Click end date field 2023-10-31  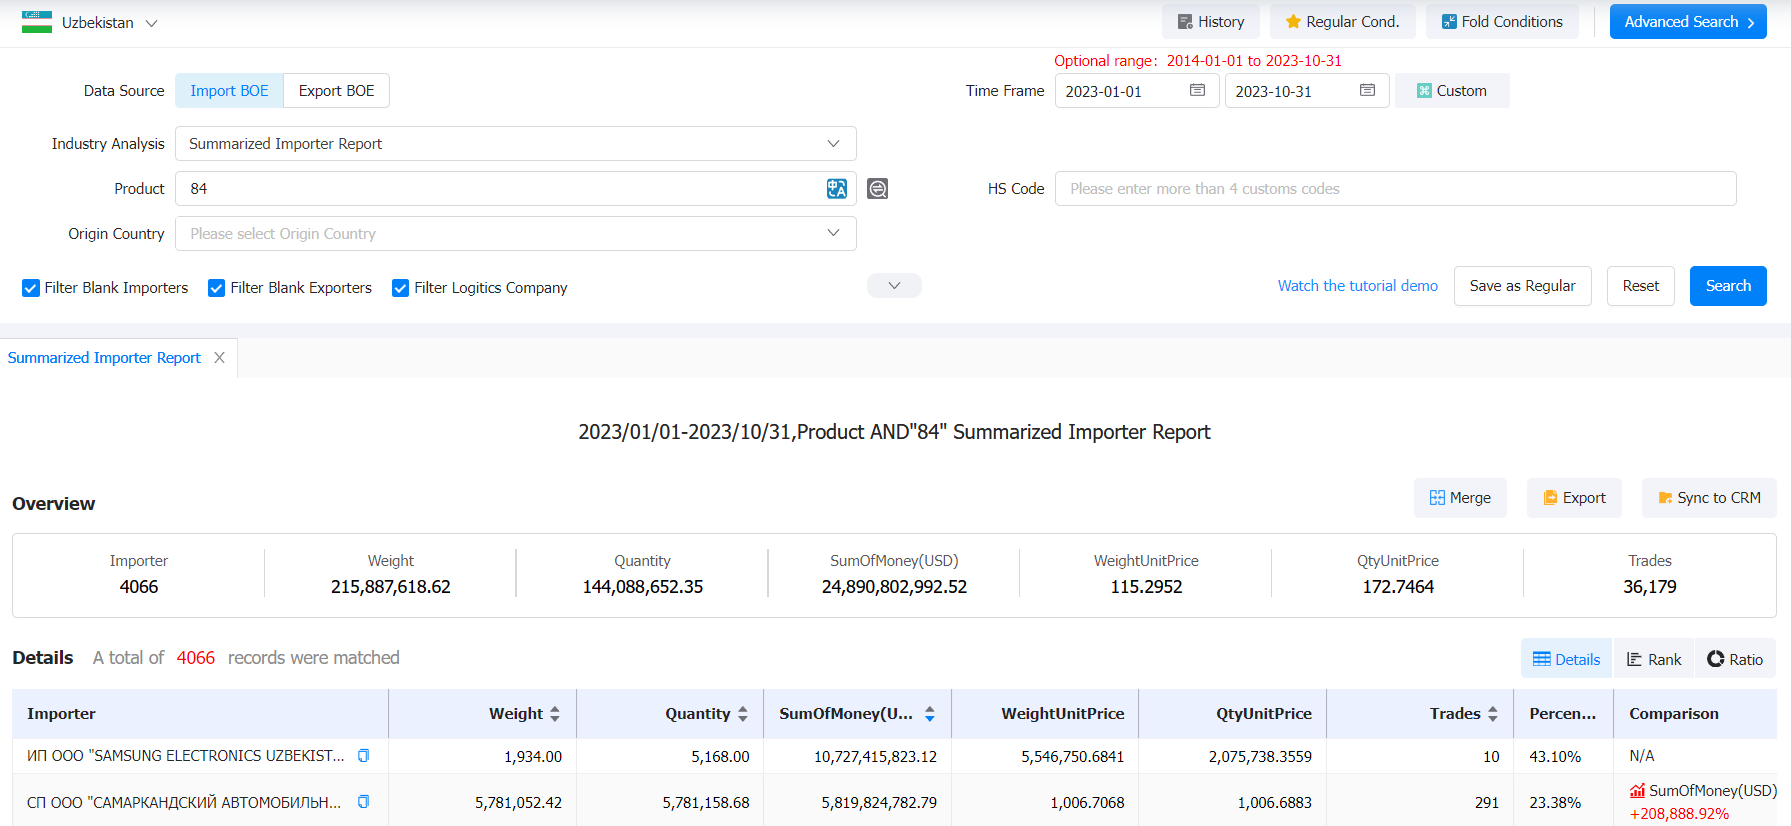pos(1307,91)
